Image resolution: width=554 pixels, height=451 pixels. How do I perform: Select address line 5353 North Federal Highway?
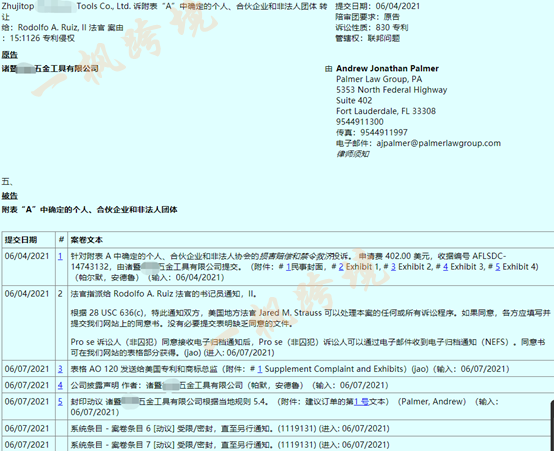(x=391, y=90)
